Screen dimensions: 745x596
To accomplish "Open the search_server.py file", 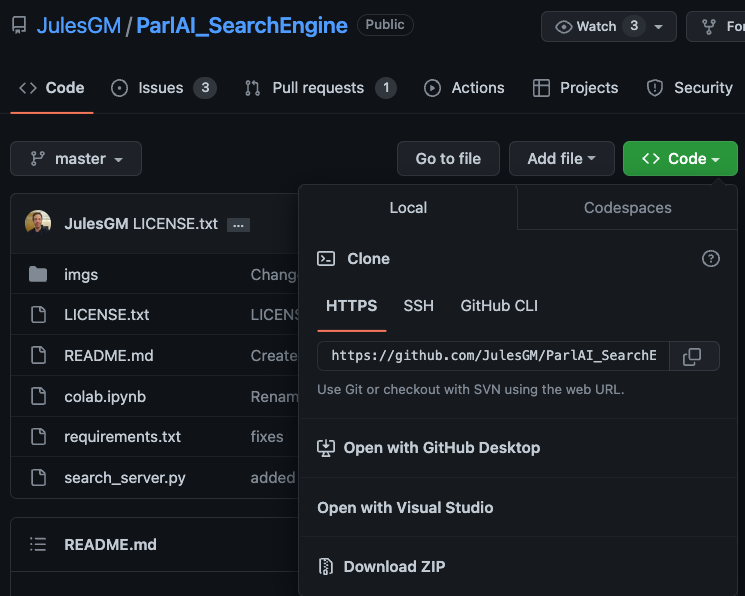I will click(125, 478).
